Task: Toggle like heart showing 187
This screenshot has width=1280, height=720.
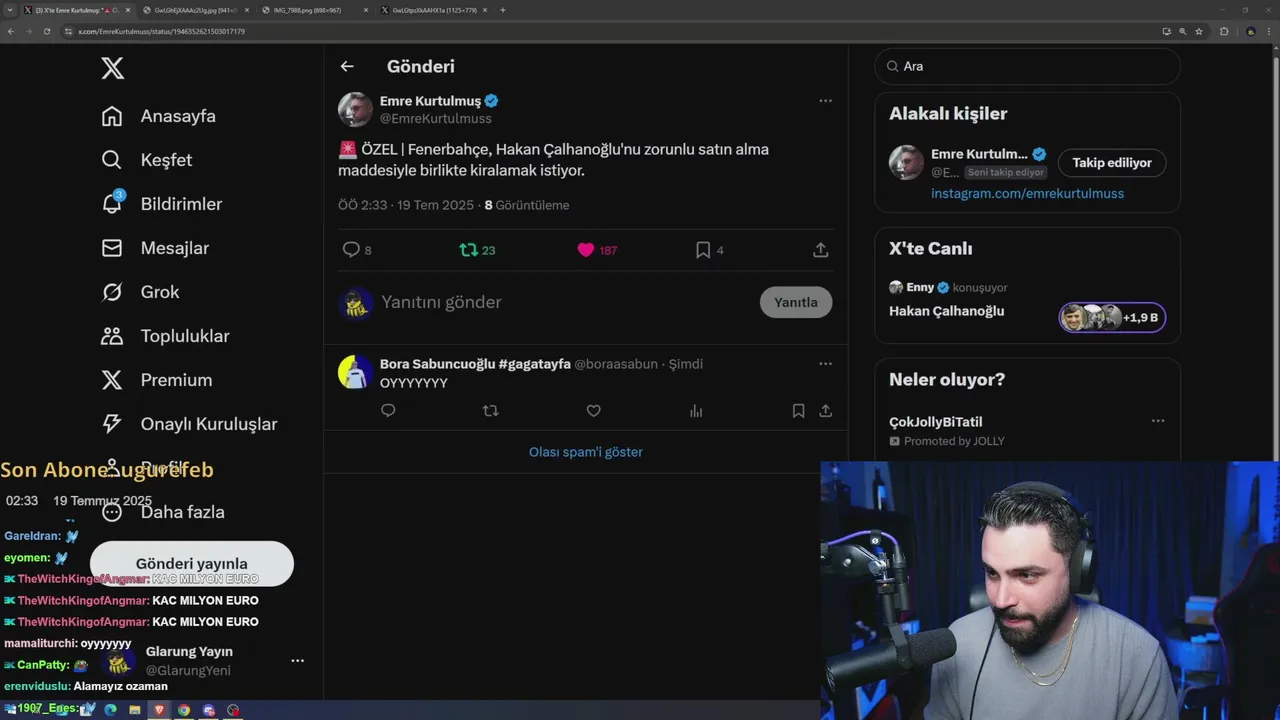Action: tap(586, 250)
